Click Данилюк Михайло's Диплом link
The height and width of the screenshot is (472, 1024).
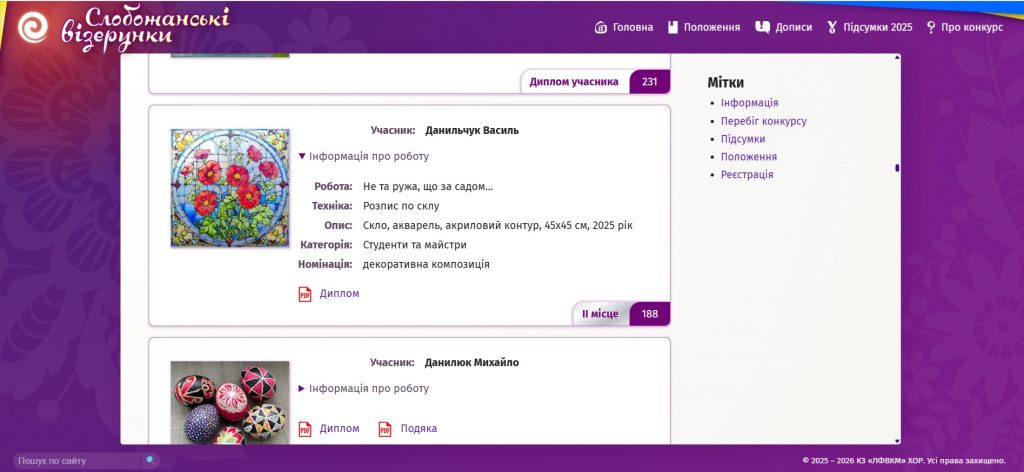point(339,429)
